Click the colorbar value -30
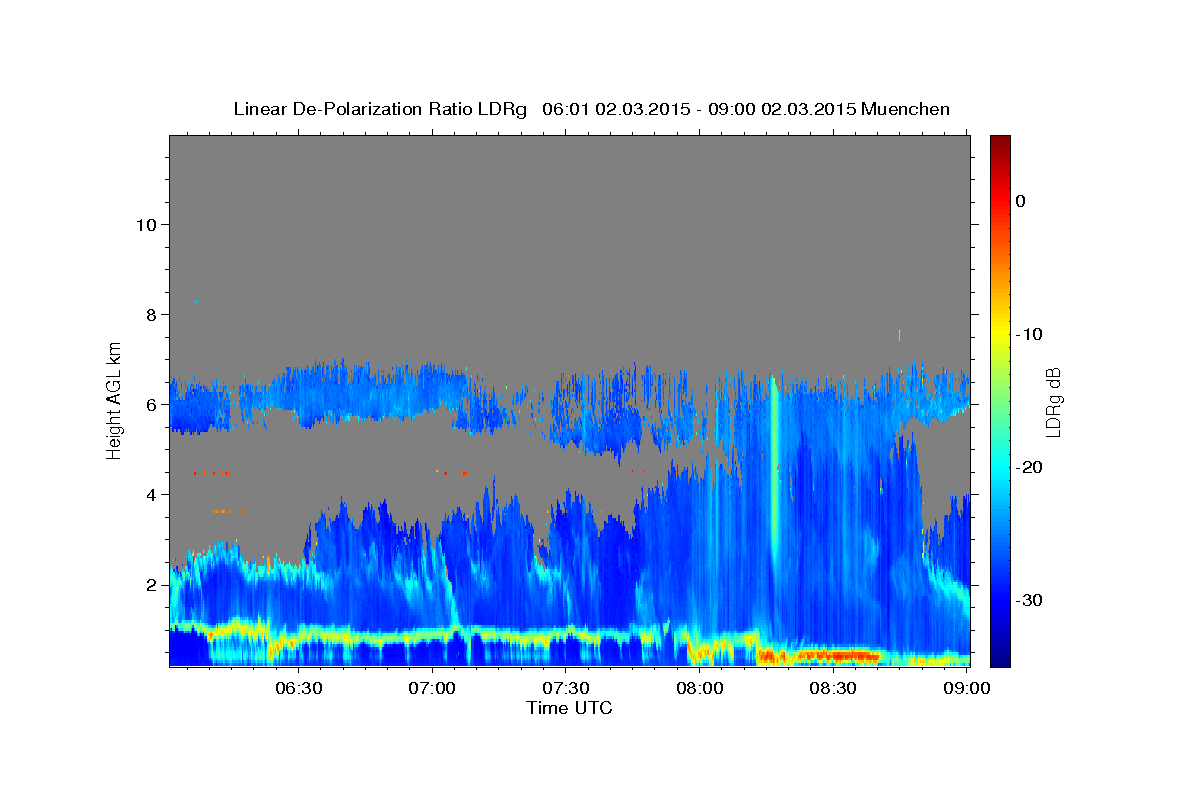Screen dimensions: 1200x800 coord(1029,600)
